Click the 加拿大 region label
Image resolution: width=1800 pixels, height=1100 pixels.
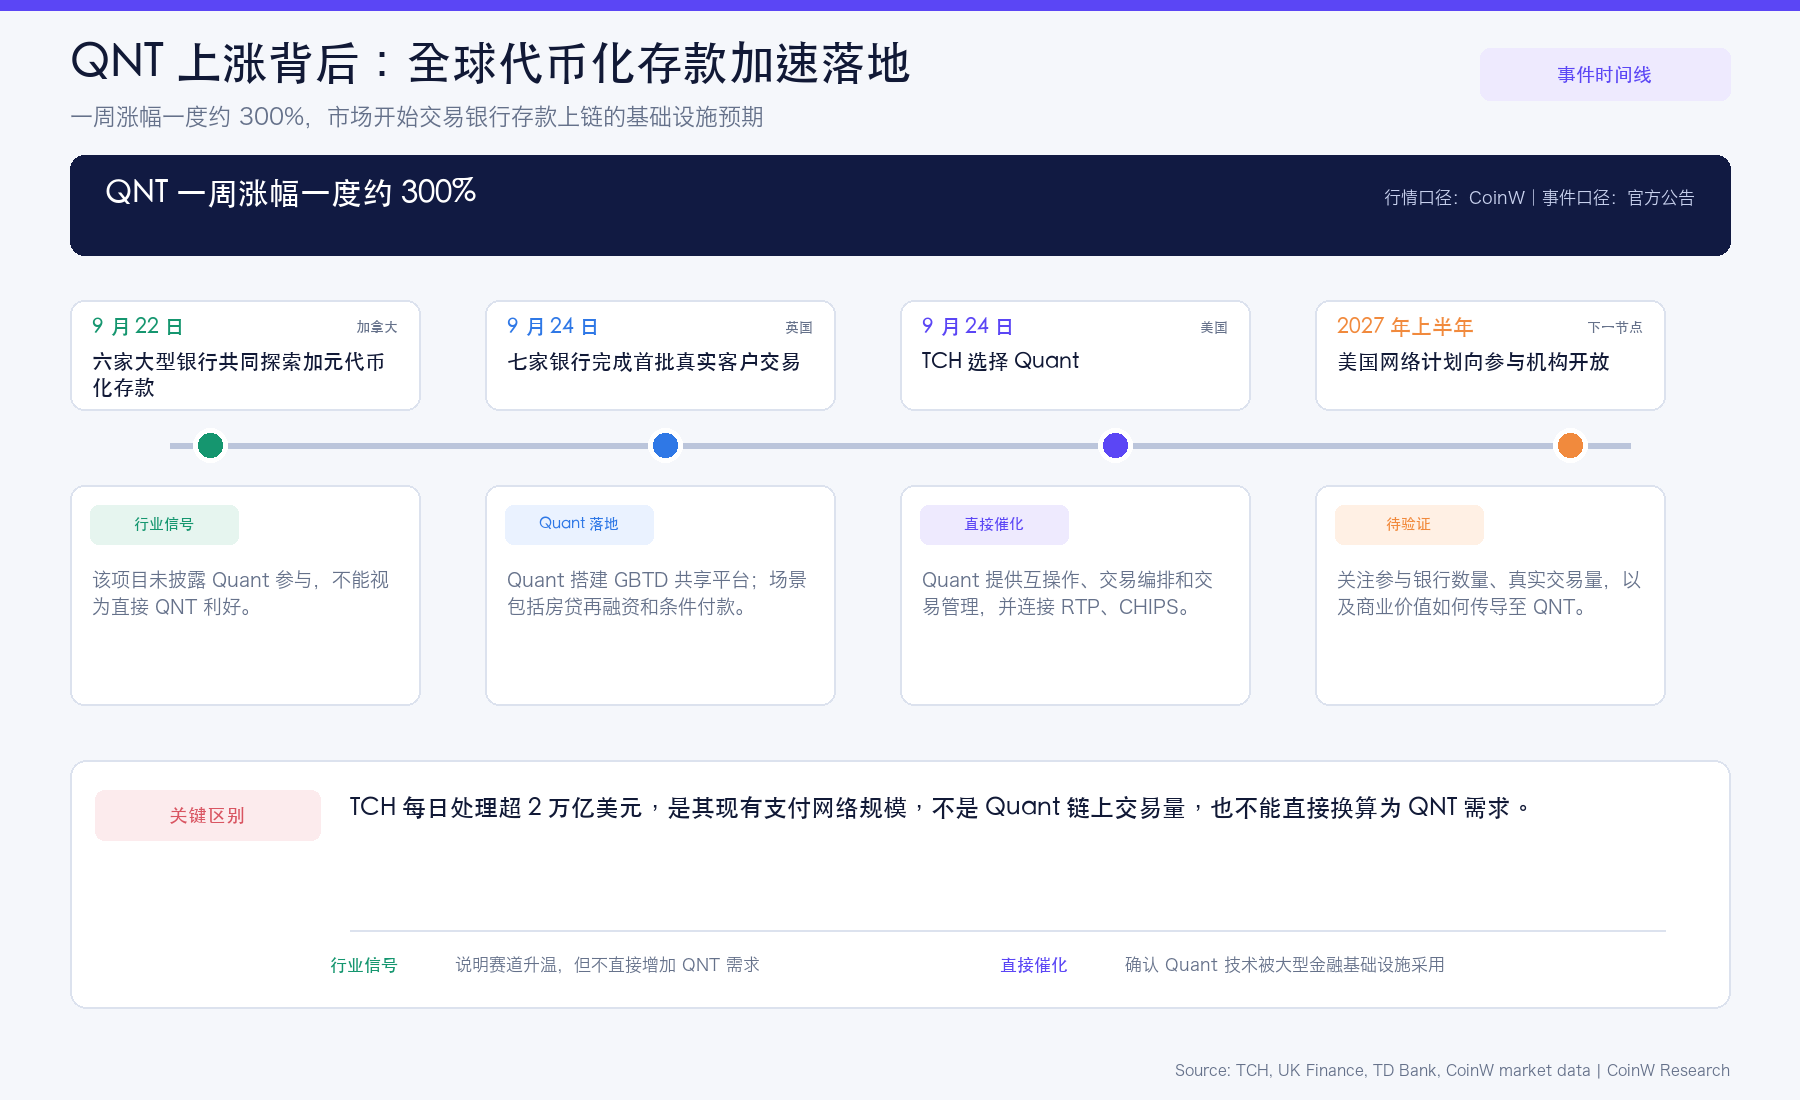(377, 327)
